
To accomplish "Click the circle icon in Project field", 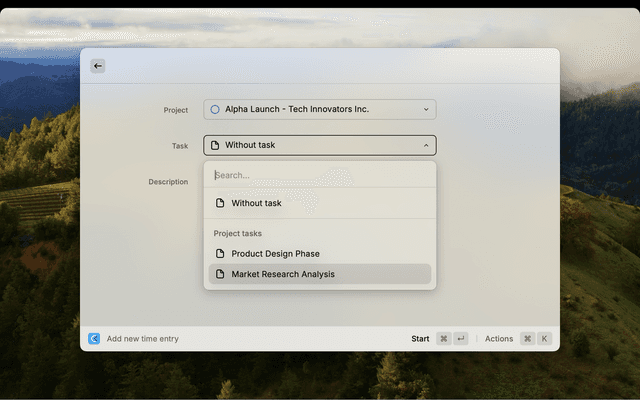I will click(215, 109).
